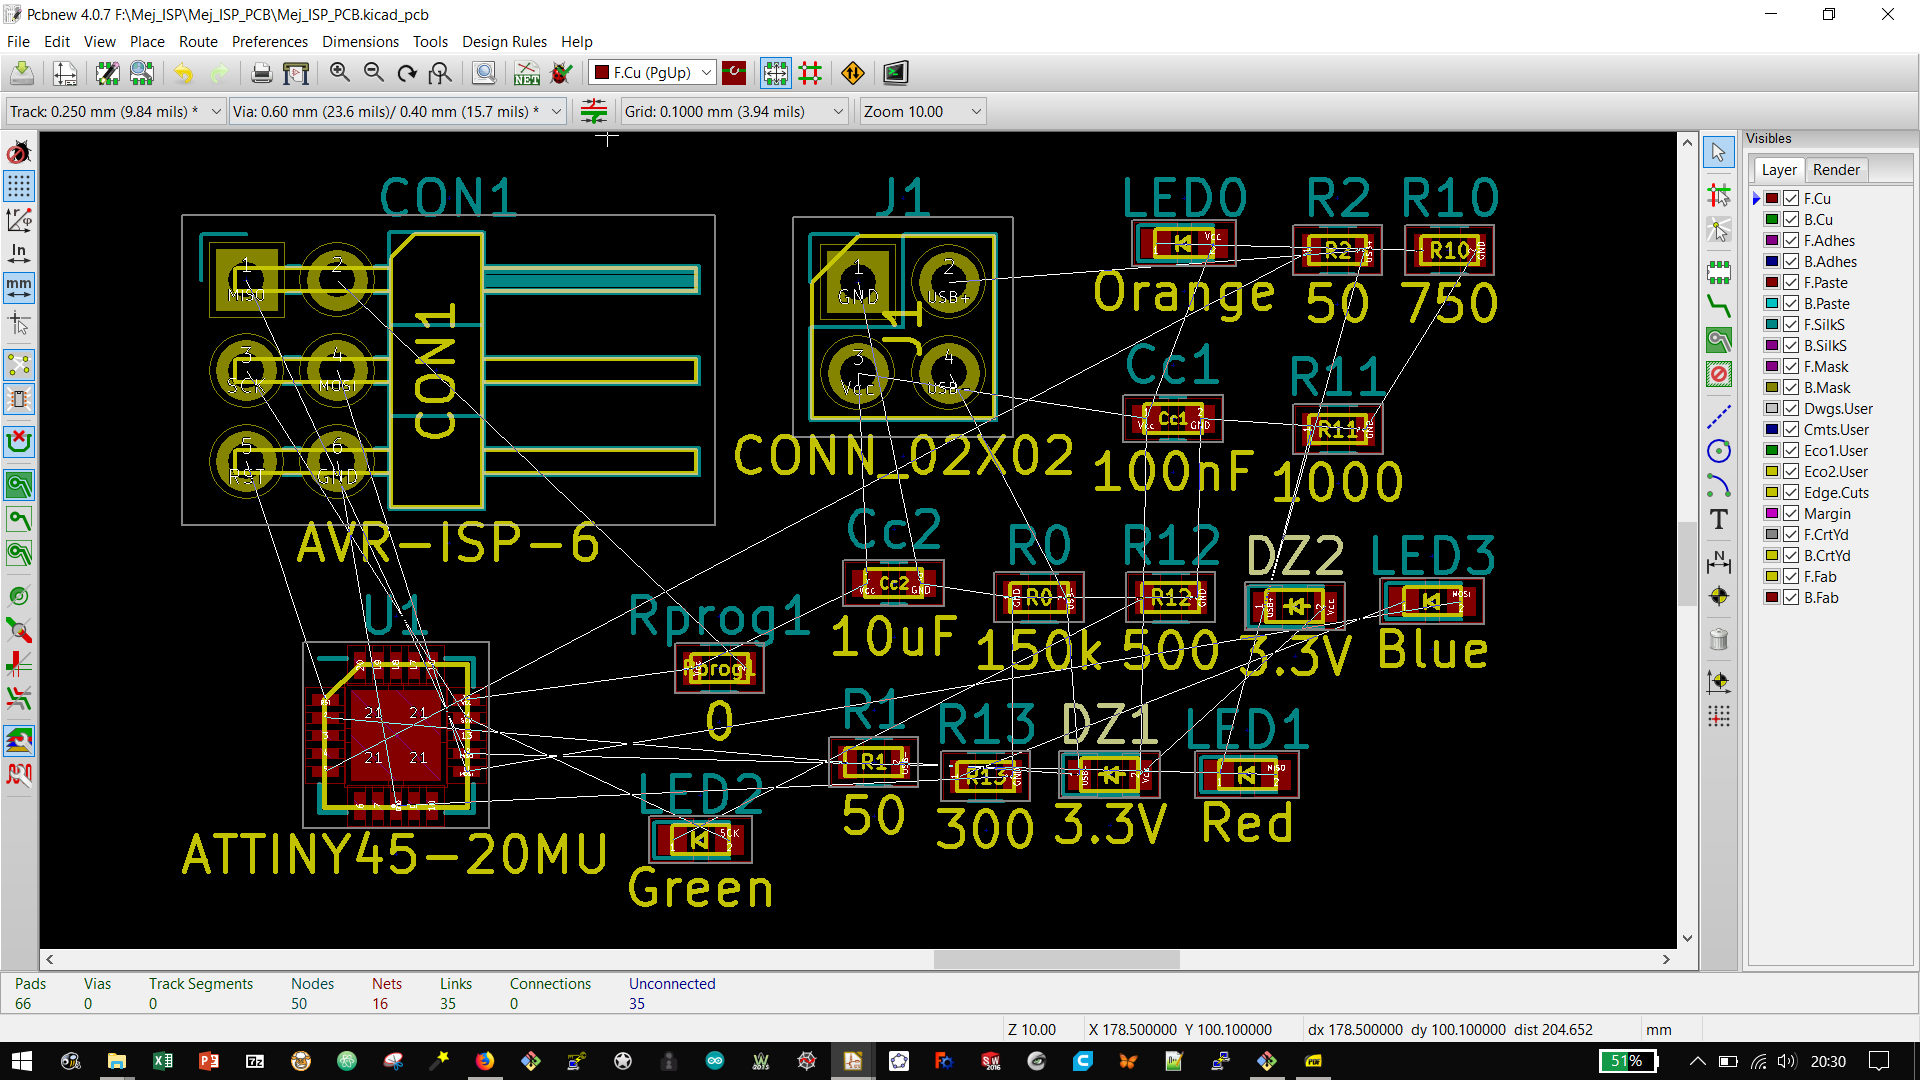Image resolution: width=1920 pixels, height=1080 pixels.
Task: Switch to the Layer tab
Action: pos(1779,170)
